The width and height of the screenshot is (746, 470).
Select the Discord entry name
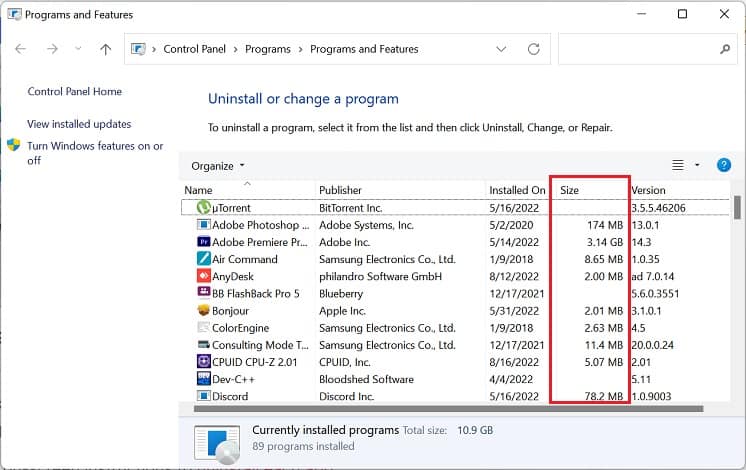pos(230,396)
